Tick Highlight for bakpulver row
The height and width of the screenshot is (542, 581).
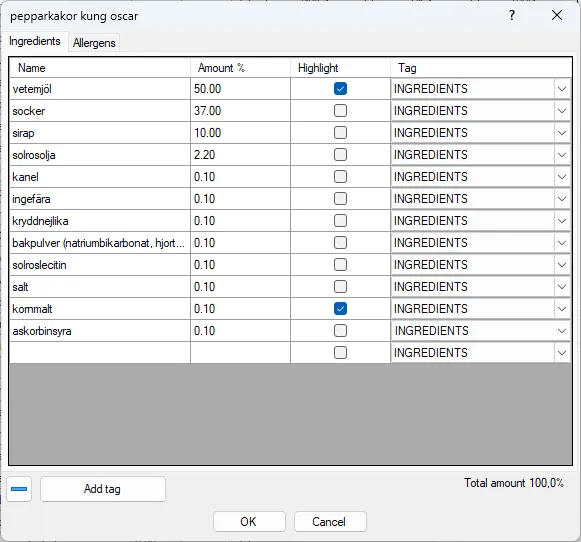click(x=340, y=242)
